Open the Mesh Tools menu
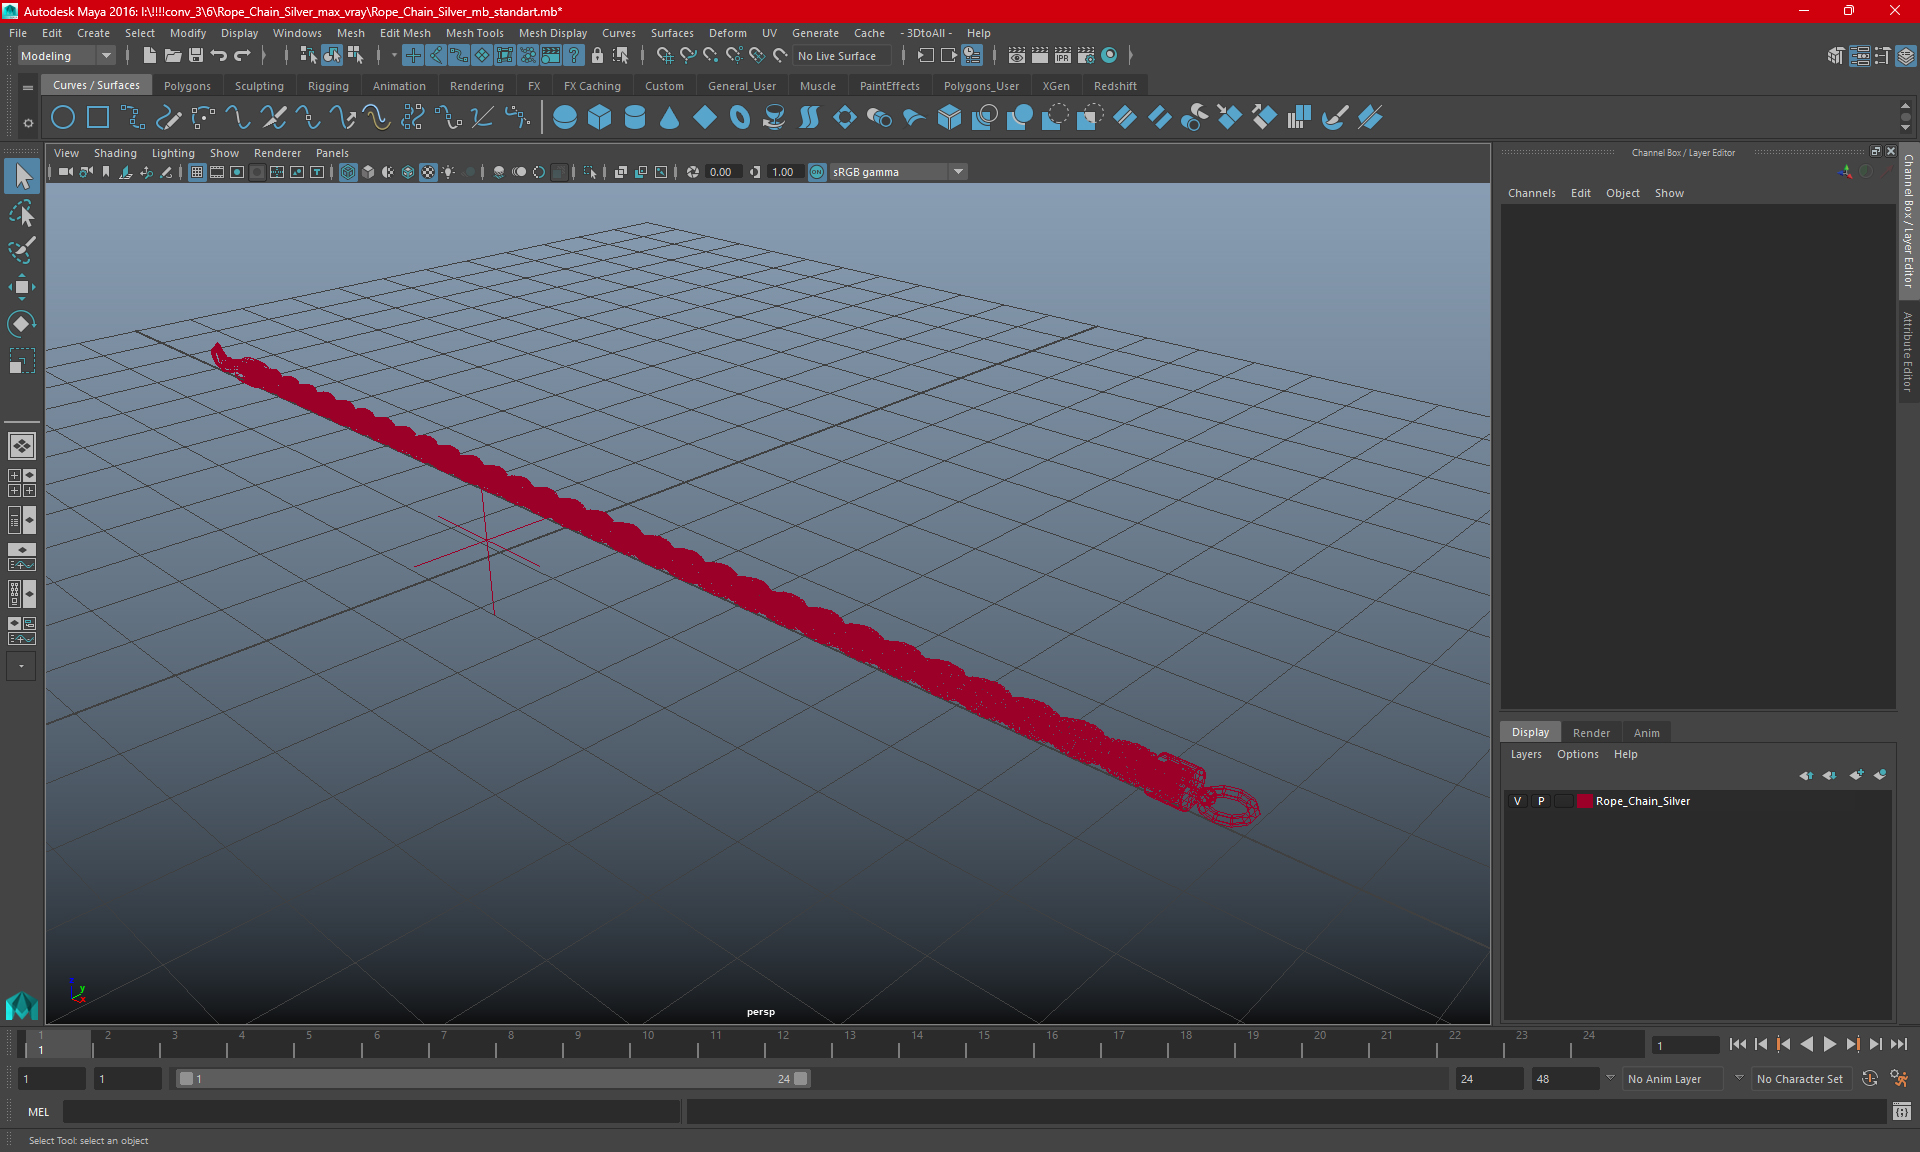The image size is (1920, 1152). point(474,33)
